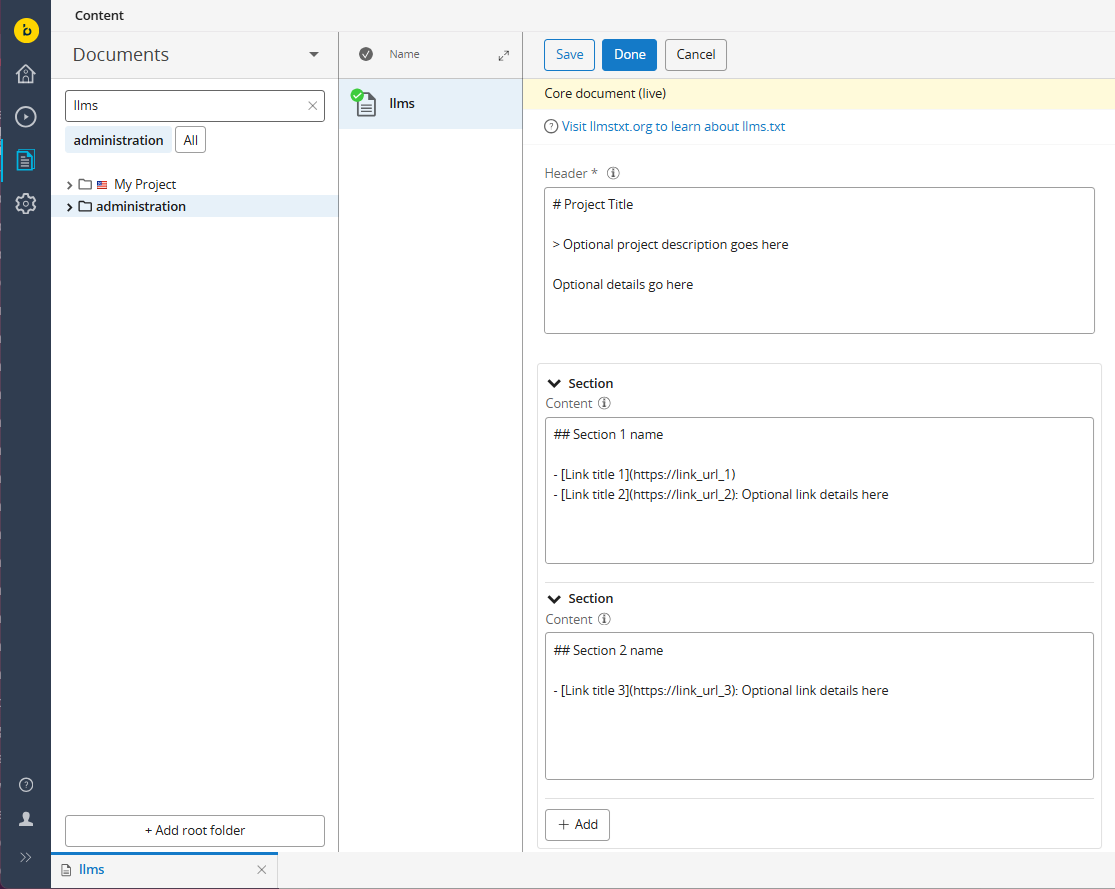Expand the document list panel
The height and width of the screenshot is (889, 1115).
tap(503, 56)
